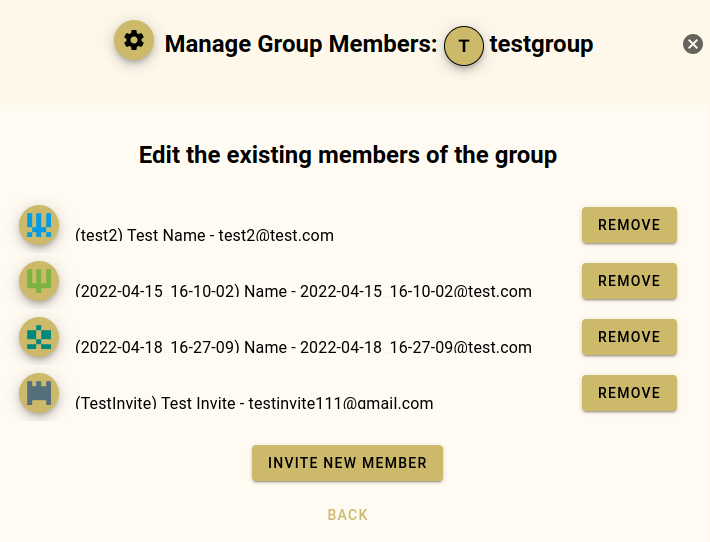Remove member test2@test.com from group
The image size is (710, 542).
coord(629,225)
